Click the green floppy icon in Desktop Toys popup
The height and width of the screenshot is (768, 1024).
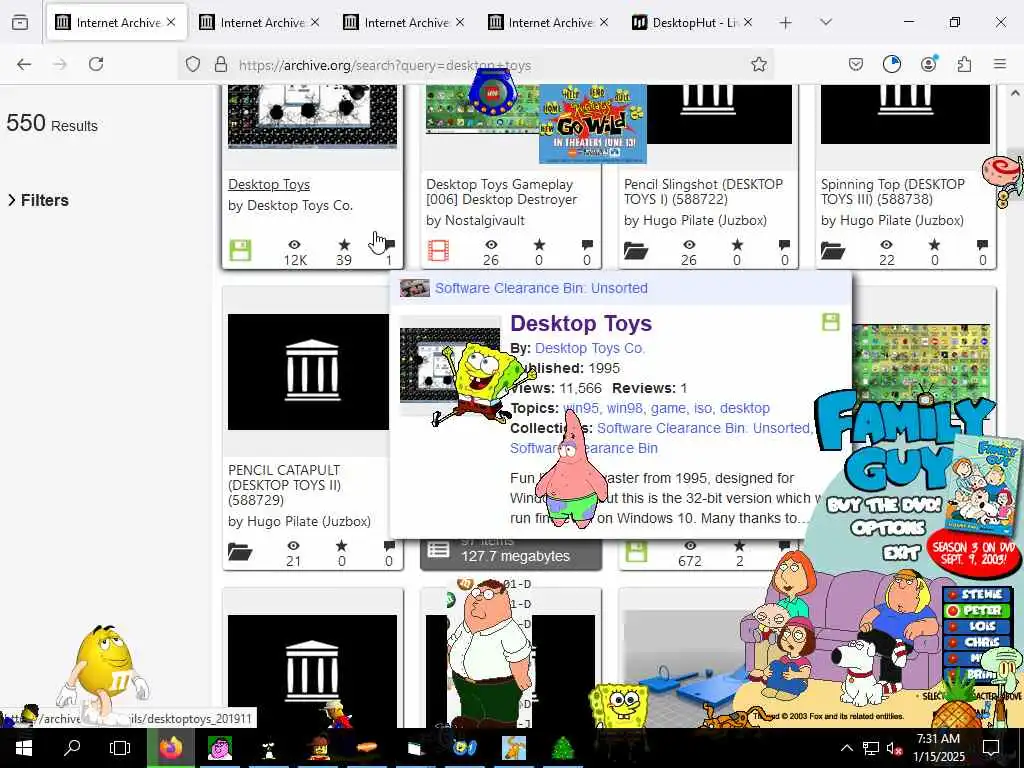[x=830, y=322]
